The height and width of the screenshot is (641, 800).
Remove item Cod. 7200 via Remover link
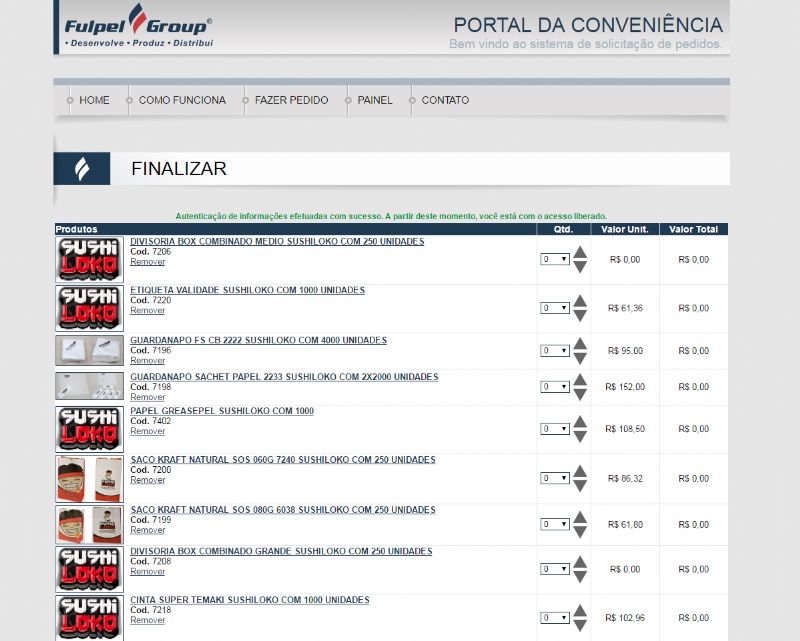click(x=147, y=480)
